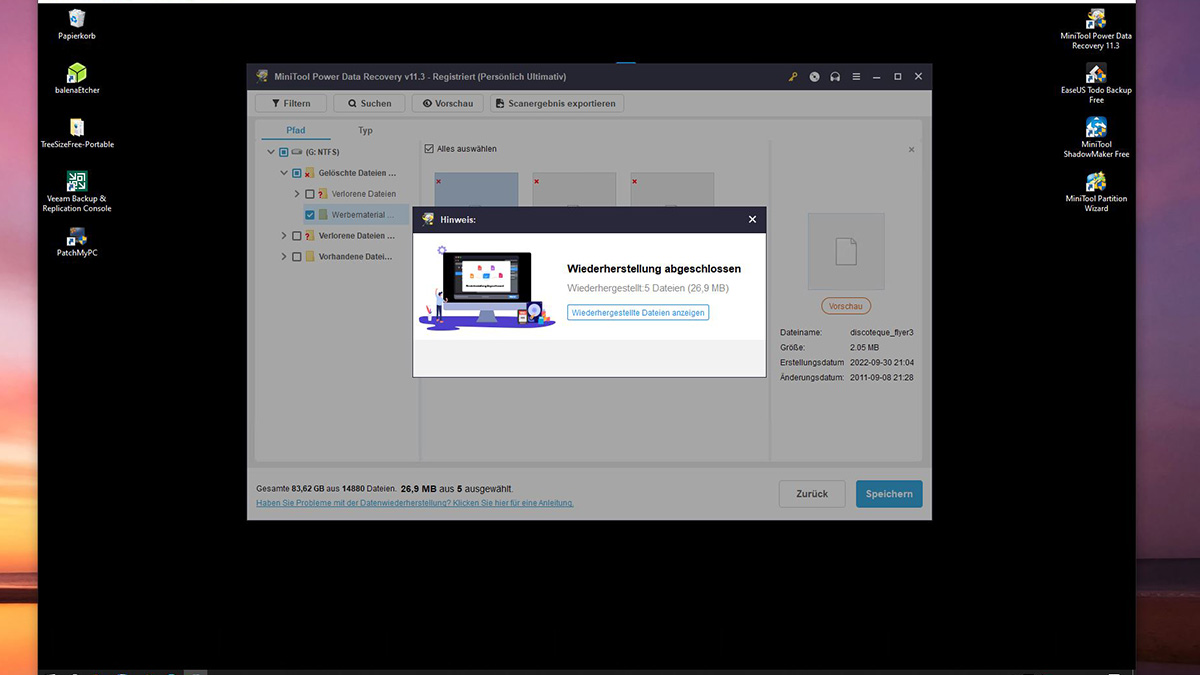Expand the top-level Verlorene Dateien node above Vorhandene Dateien
This screenshot has height=675, width=1200.
(284, 236)
